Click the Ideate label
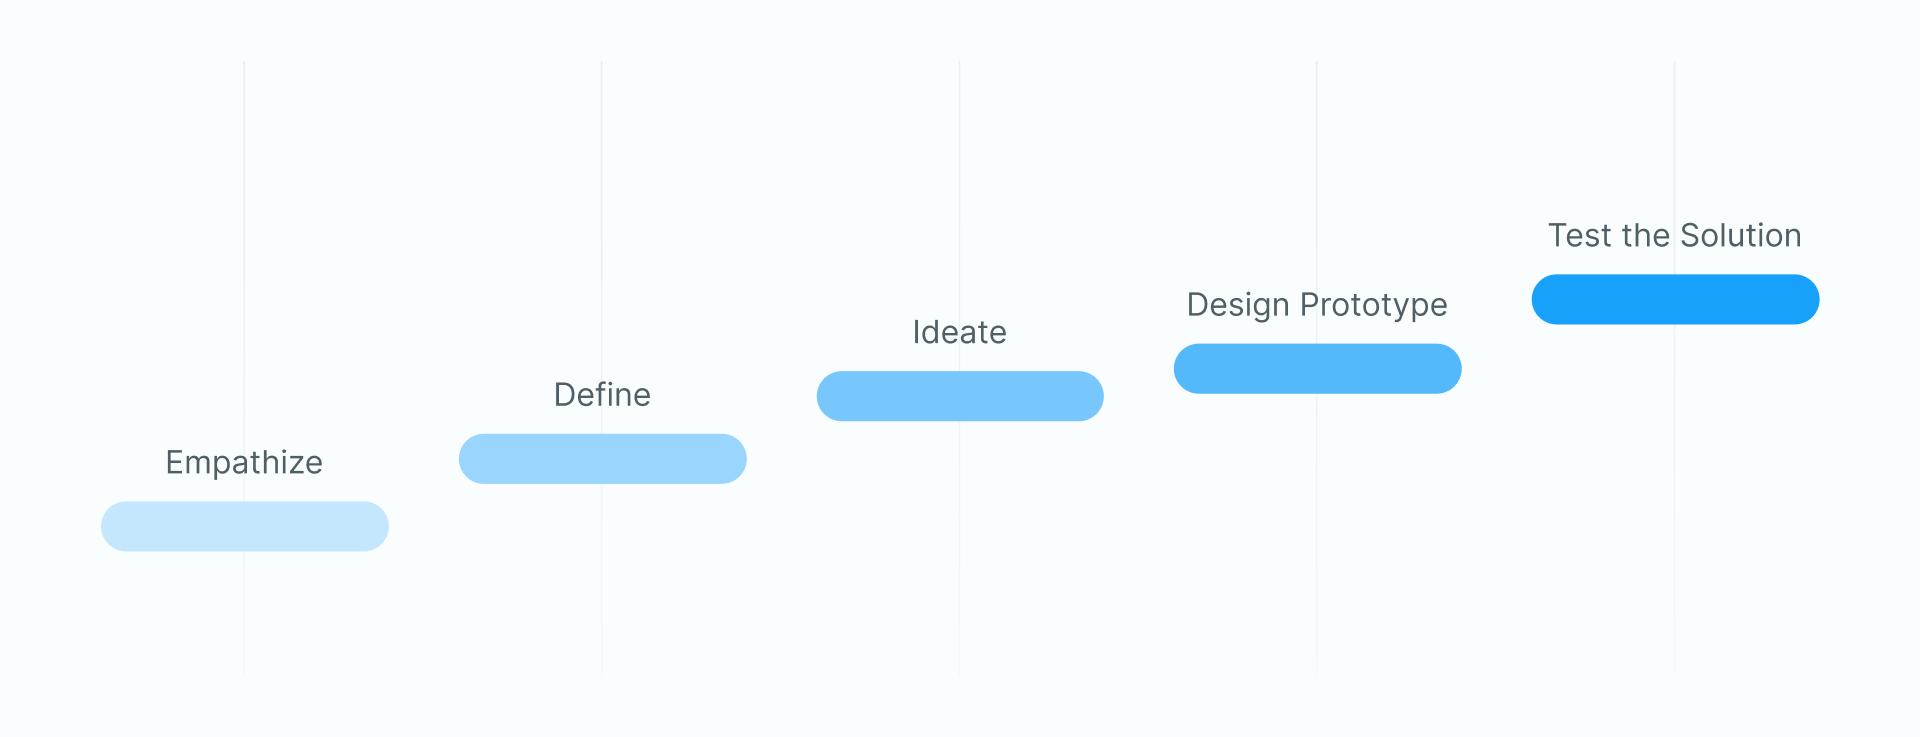 coord(960,332)
